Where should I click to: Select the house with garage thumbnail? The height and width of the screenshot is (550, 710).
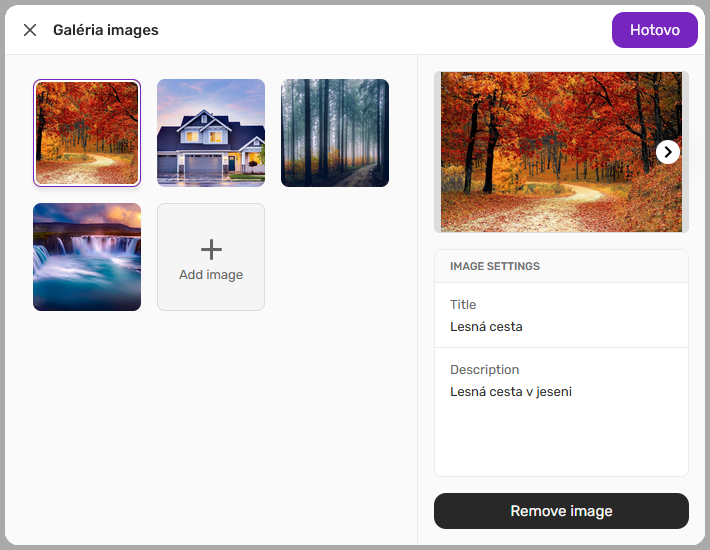click(x=211, y=133)
